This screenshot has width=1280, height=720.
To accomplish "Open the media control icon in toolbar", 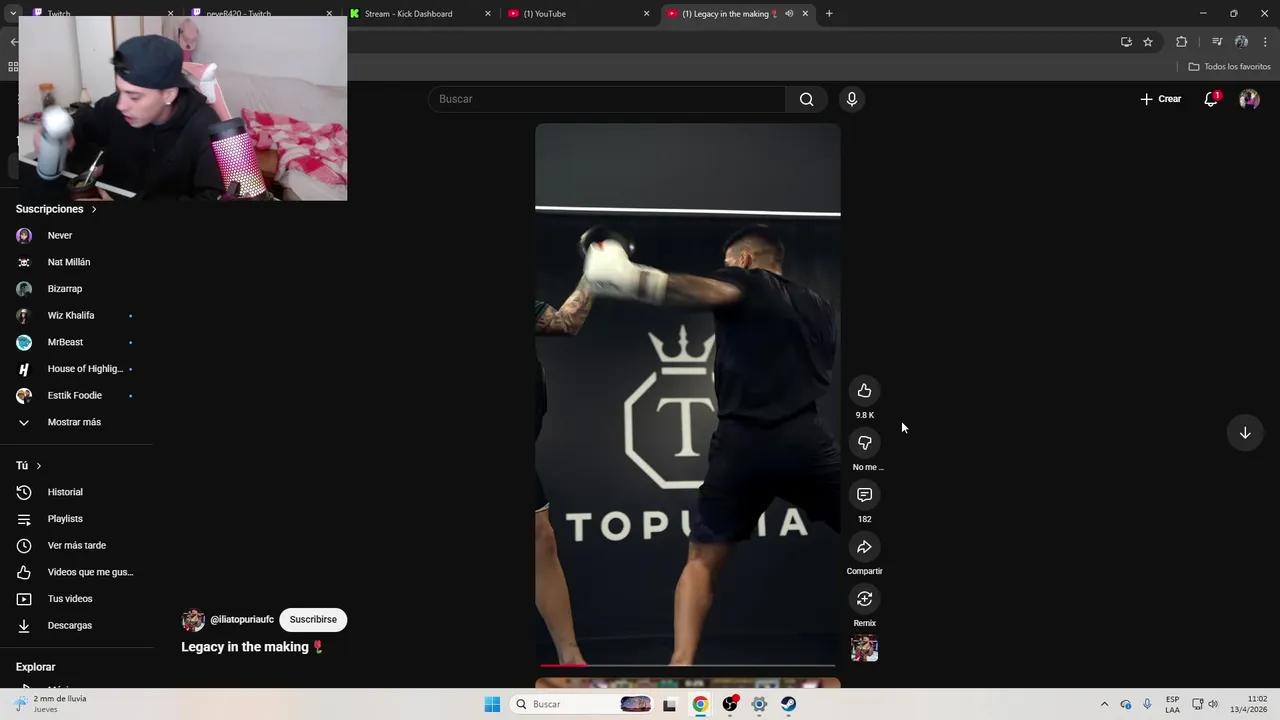I will click(x=1217, y=42).
